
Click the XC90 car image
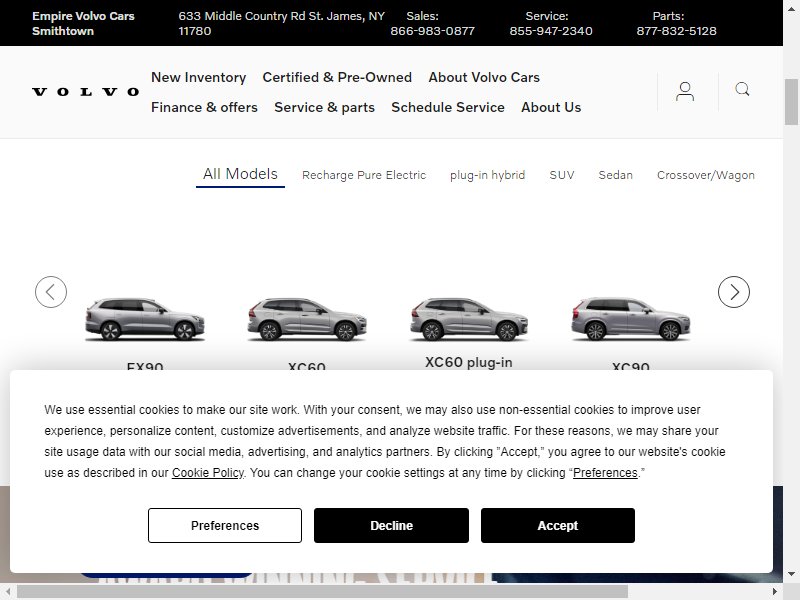pyautogui.click(x=631, y=319)
